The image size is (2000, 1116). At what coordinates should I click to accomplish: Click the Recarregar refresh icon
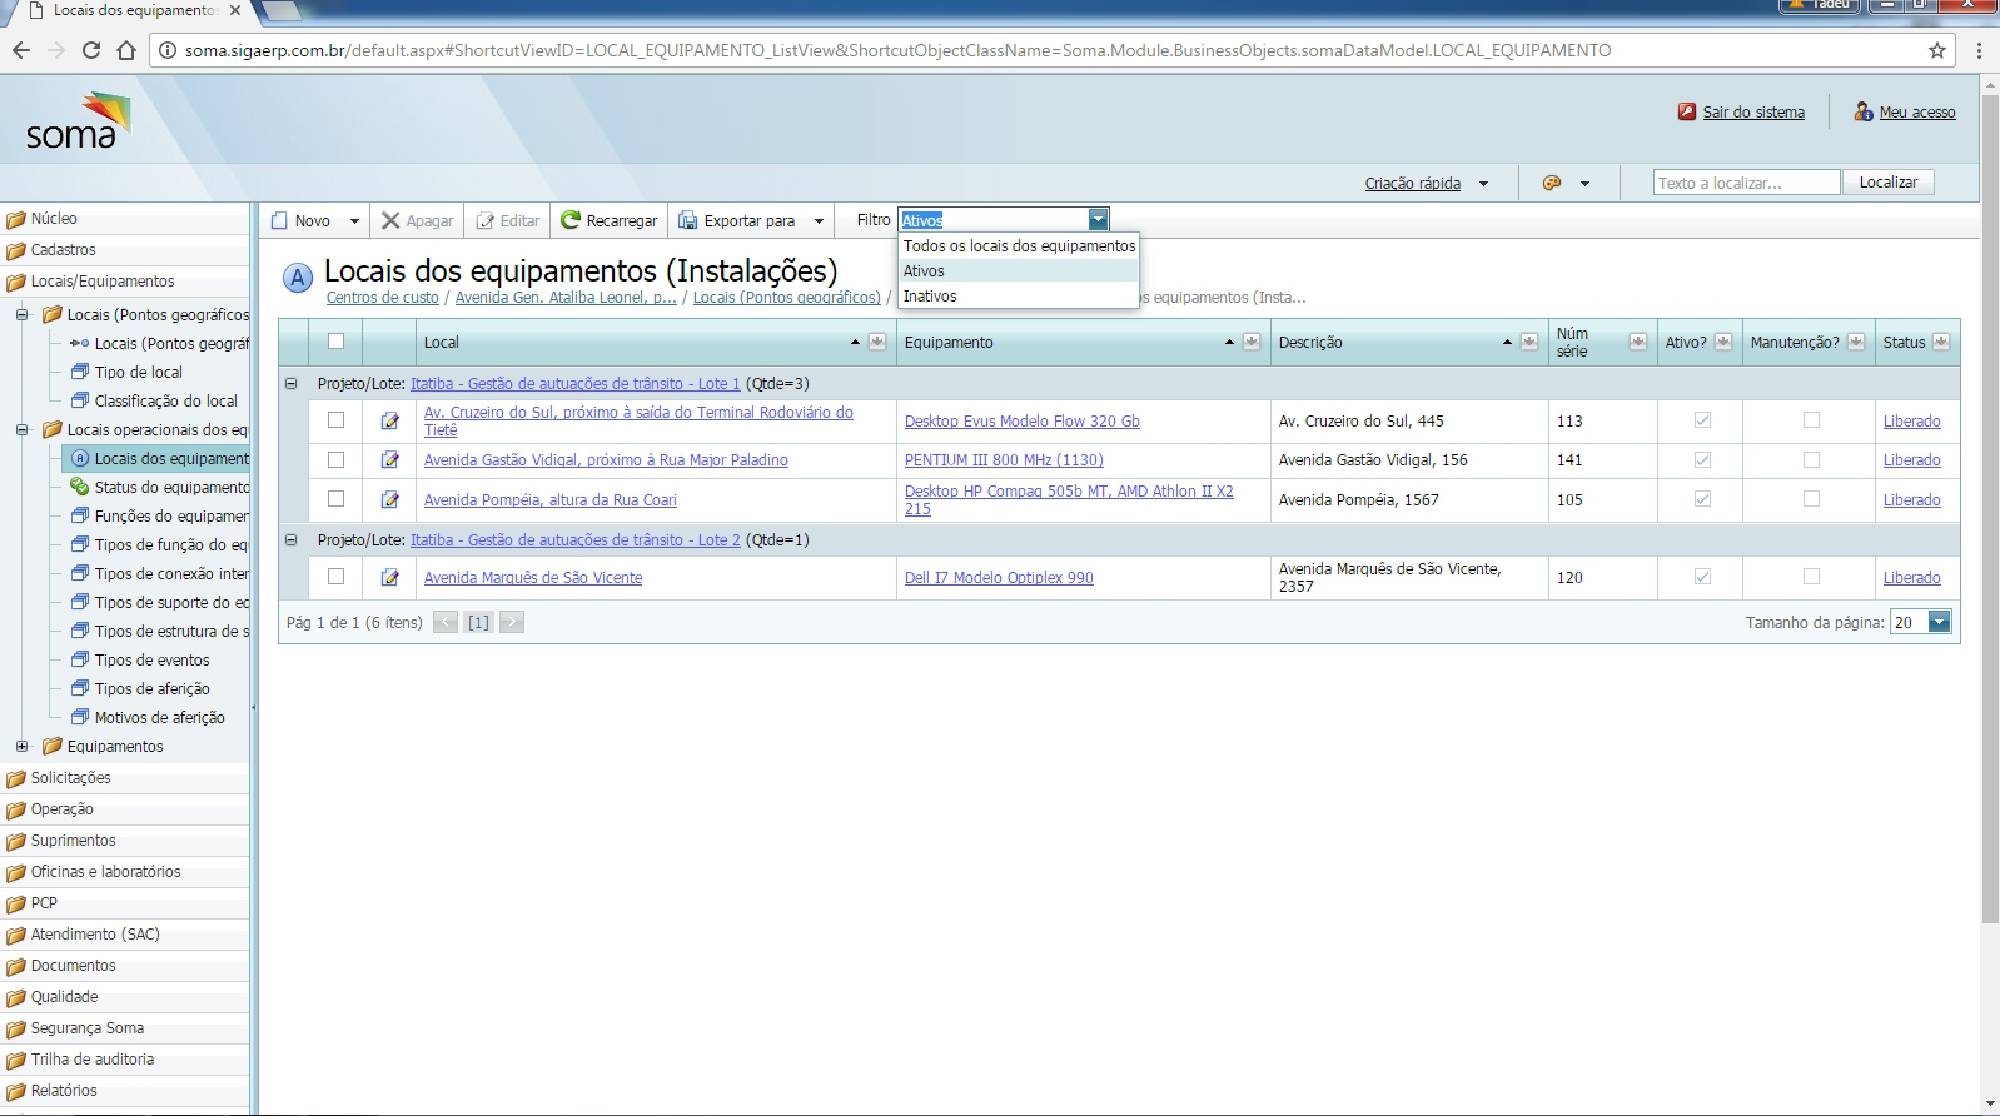pos(570,220)
